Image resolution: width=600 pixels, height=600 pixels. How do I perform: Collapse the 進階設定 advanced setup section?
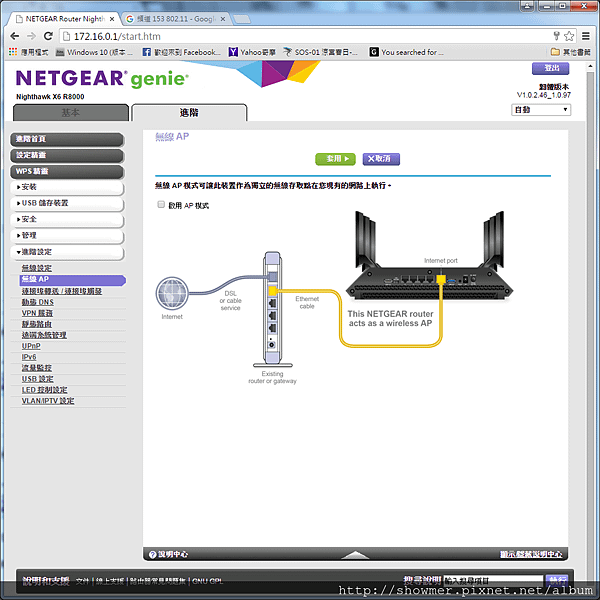pos(67,252)
